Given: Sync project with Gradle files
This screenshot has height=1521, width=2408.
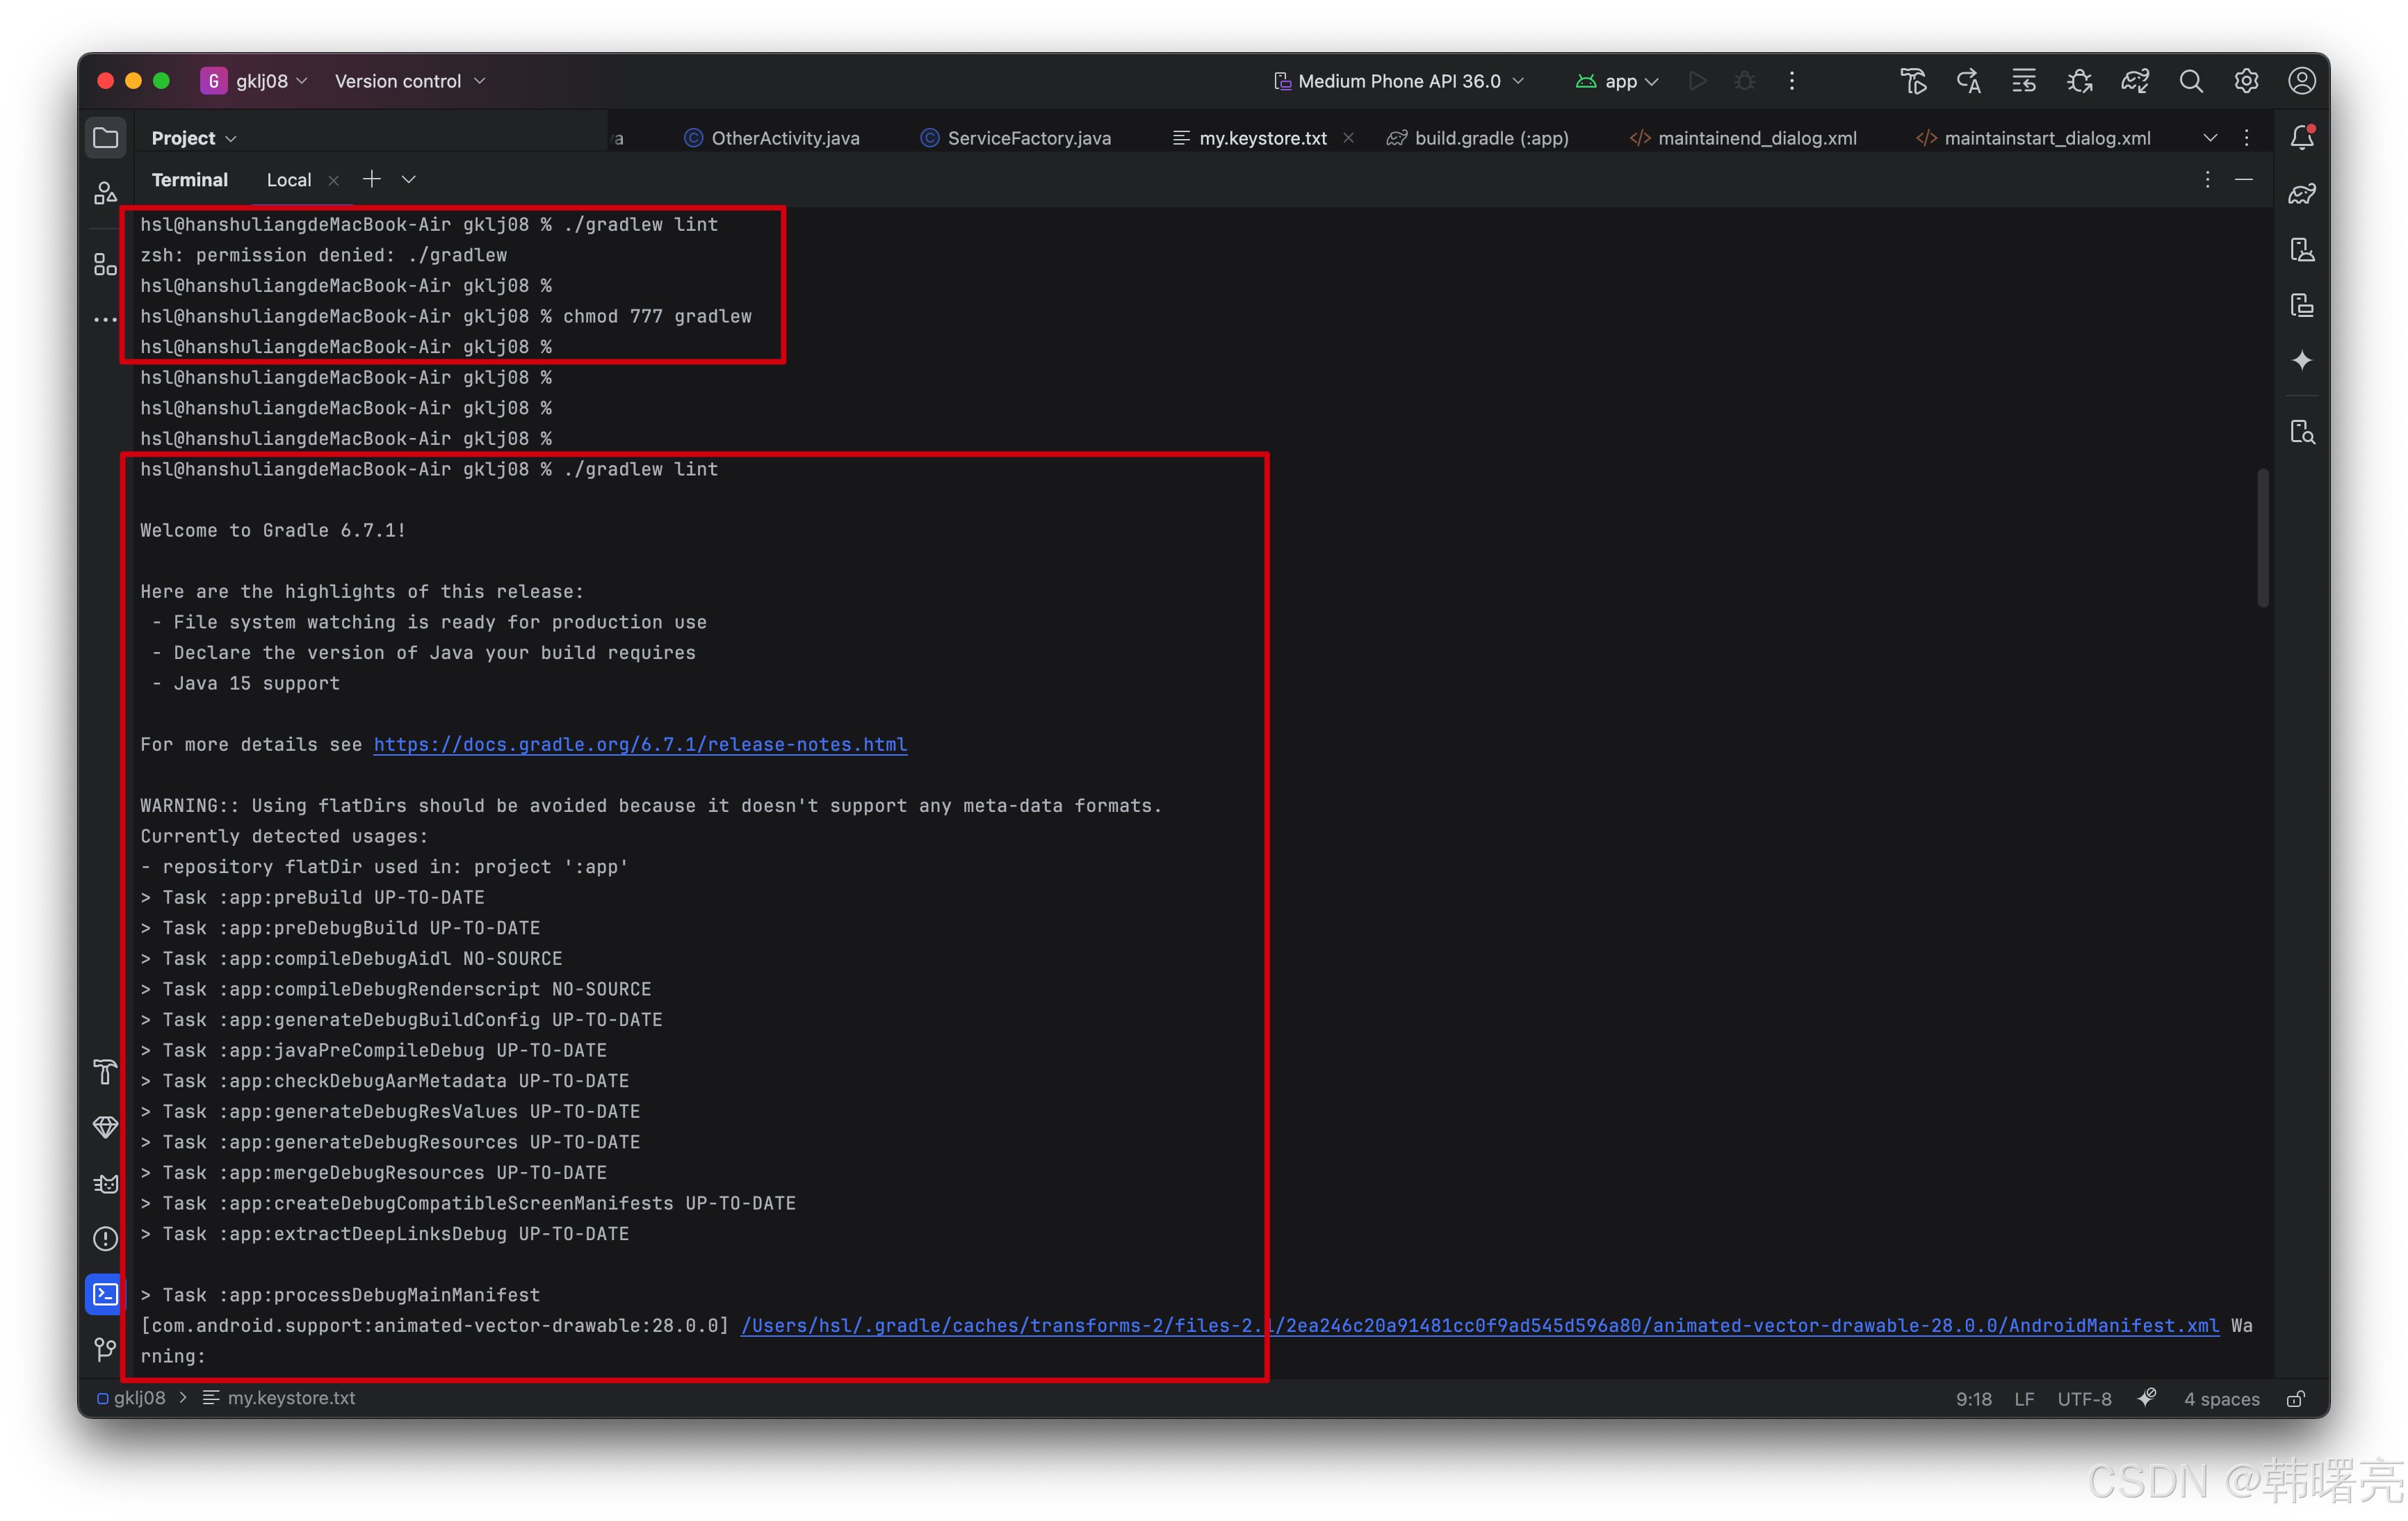Looking at the screenshot, I should pos(2135,81).
